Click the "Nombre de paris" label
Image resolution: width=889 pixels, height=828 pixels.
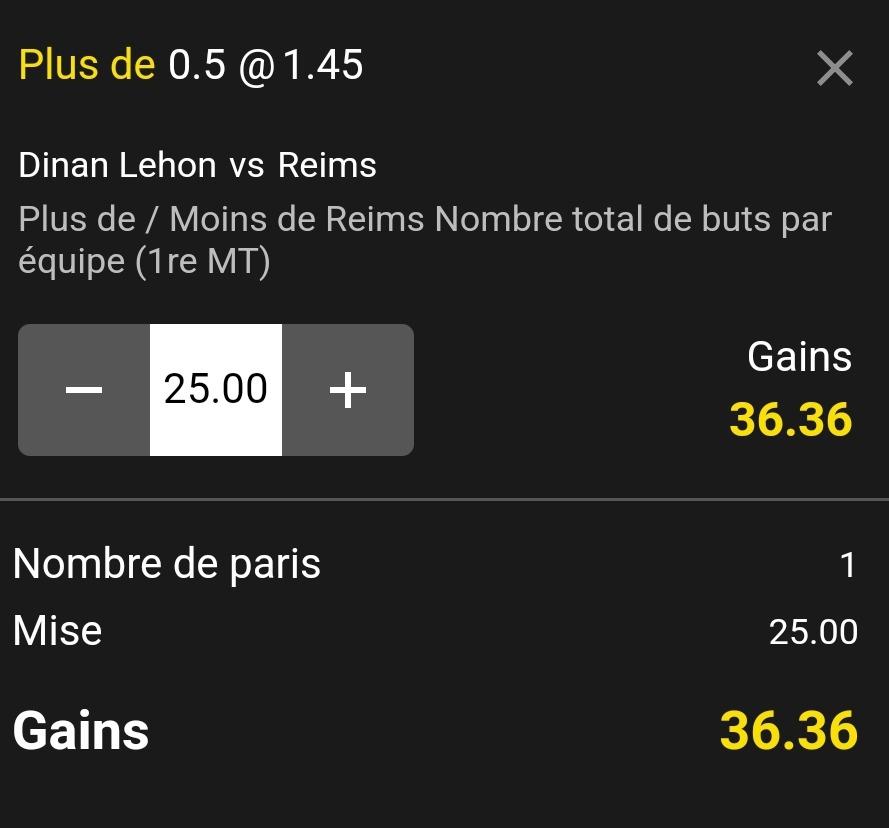(167, 564)
